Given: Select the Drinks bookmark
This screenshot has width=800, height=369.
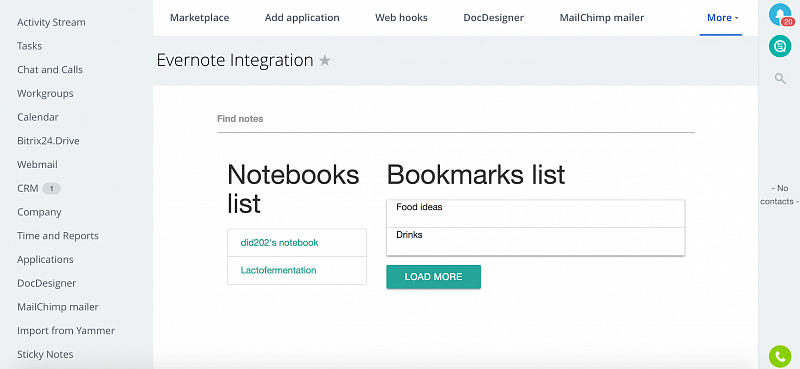Looking at the screenshot, I should point(535,241).
